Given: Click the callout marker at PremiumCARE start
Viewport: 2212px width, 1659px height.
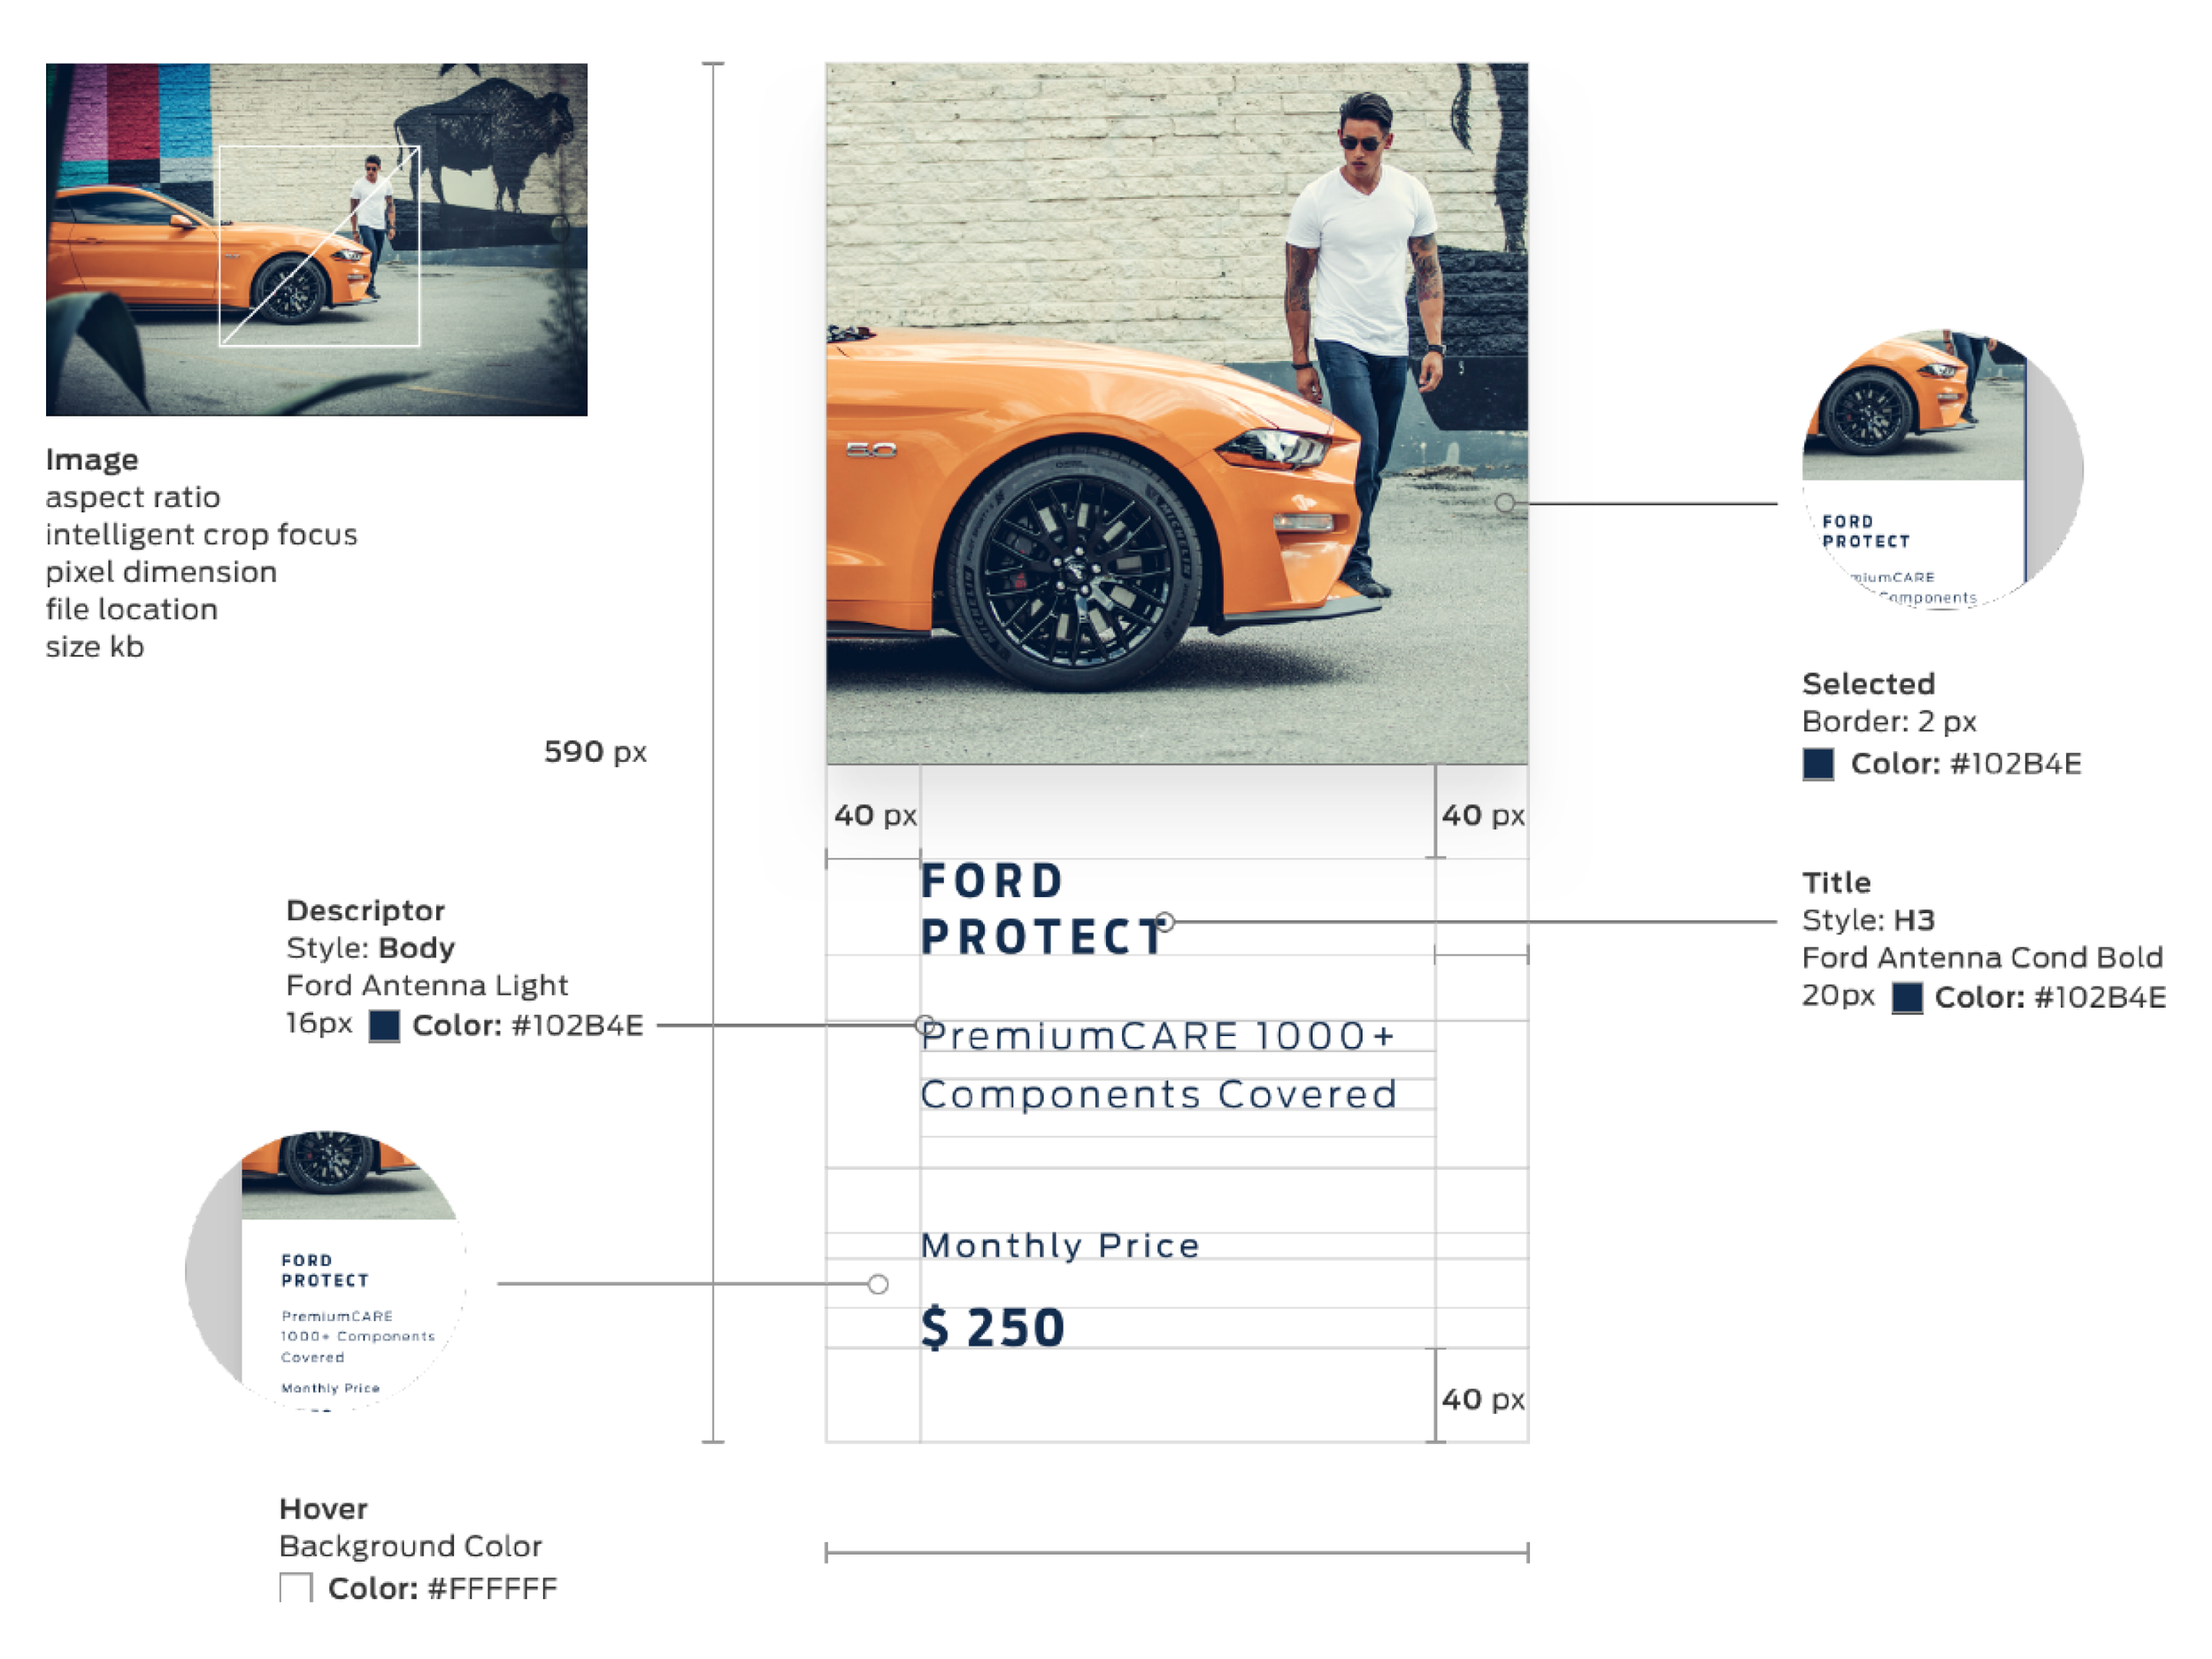Looking at the screenshot, I should pos(925,1025).
